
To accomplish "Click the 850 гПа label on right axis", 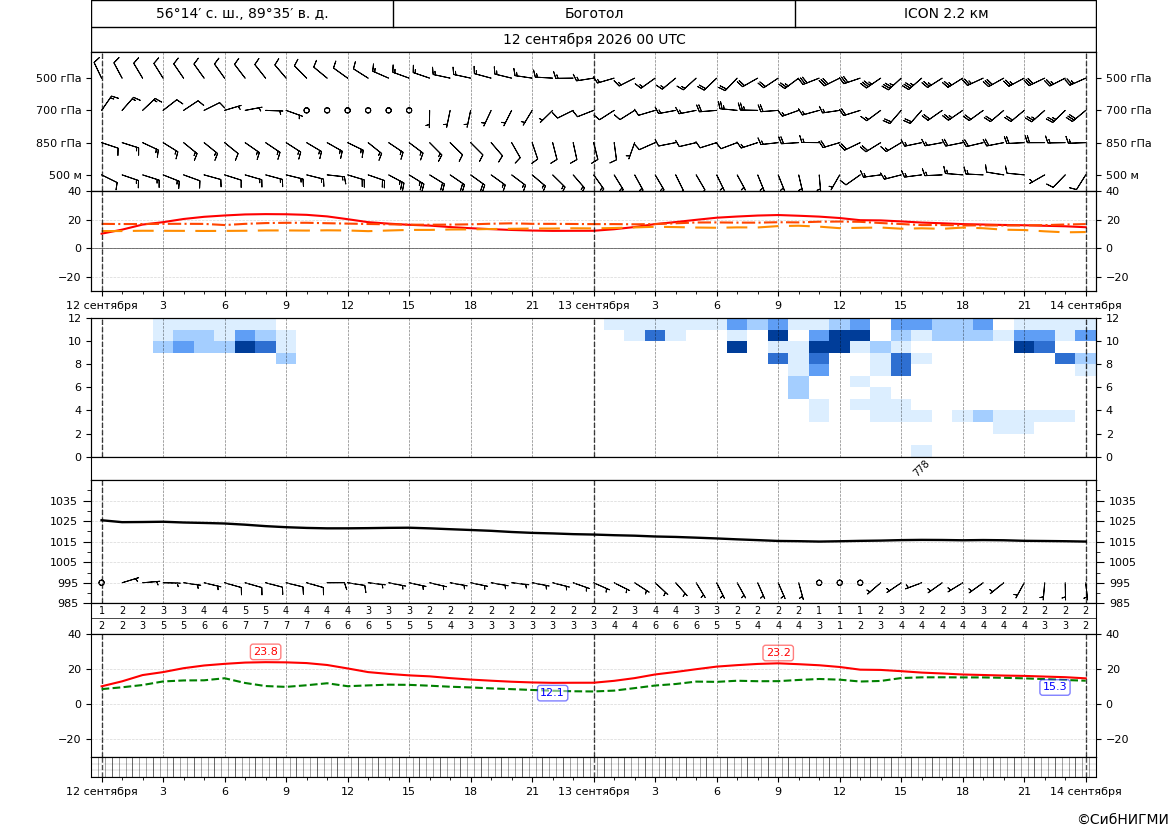I will (x=1128, y=143).
